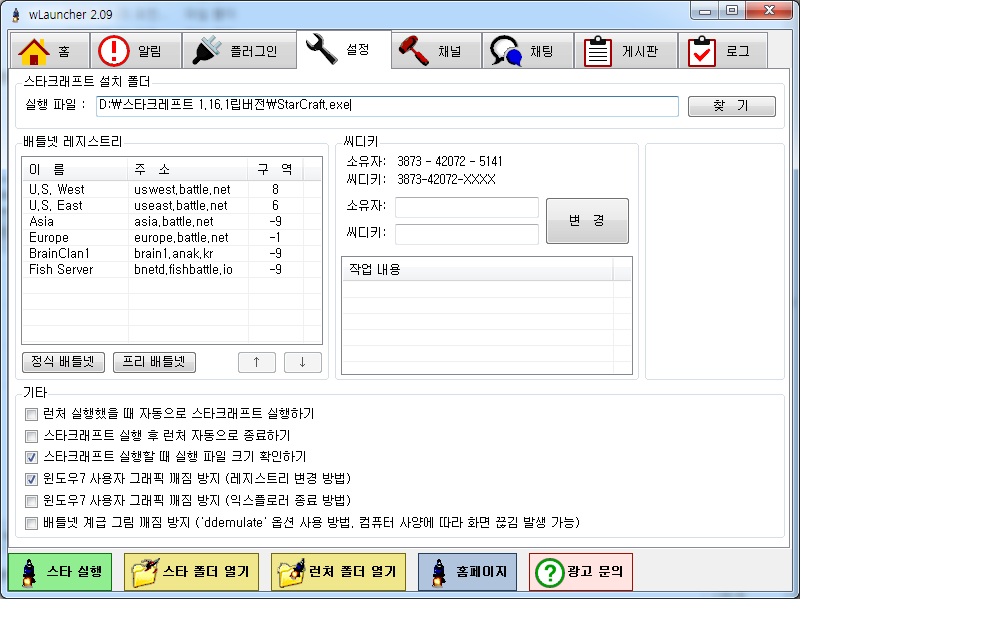
Task: Click the plug icon for 플러그인
Action: click(206, 51)
